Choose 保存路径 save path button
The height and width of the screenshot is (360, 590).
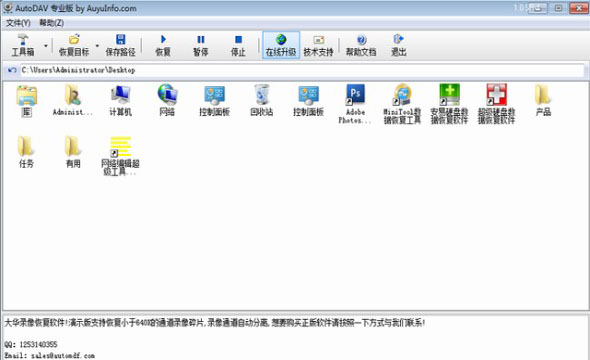point(120,45)
